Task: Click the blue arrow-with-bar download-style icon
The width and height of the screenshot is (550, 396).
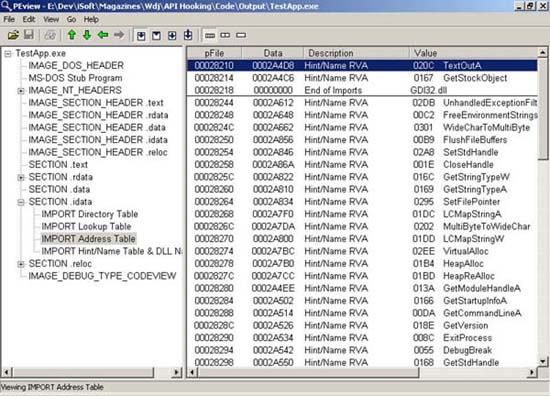Action: [x=188, y=35]
